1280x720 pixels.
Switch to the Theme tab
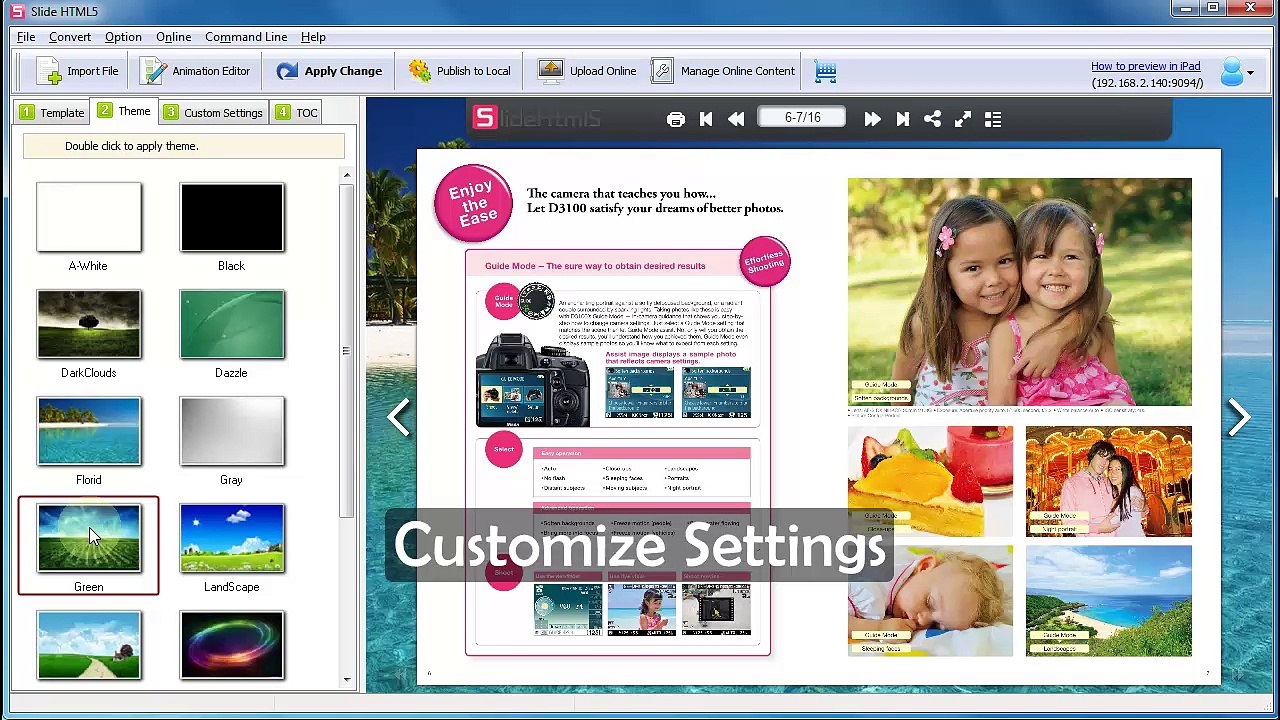pyautogui.click(x=124, y=111)
